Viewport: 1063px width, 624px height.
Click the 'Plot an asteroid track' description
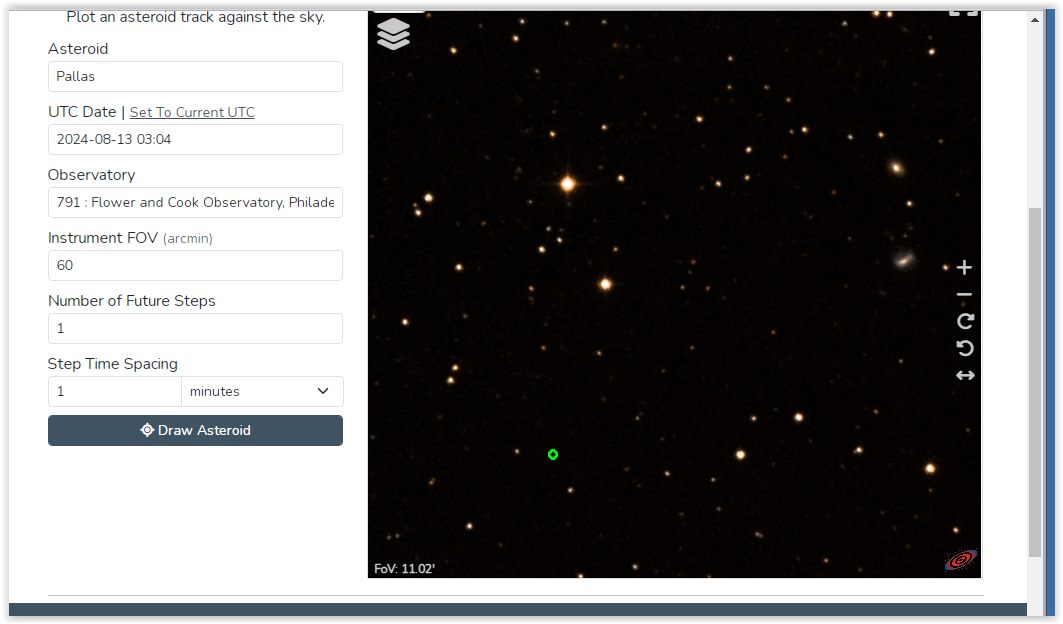point(195,17)
